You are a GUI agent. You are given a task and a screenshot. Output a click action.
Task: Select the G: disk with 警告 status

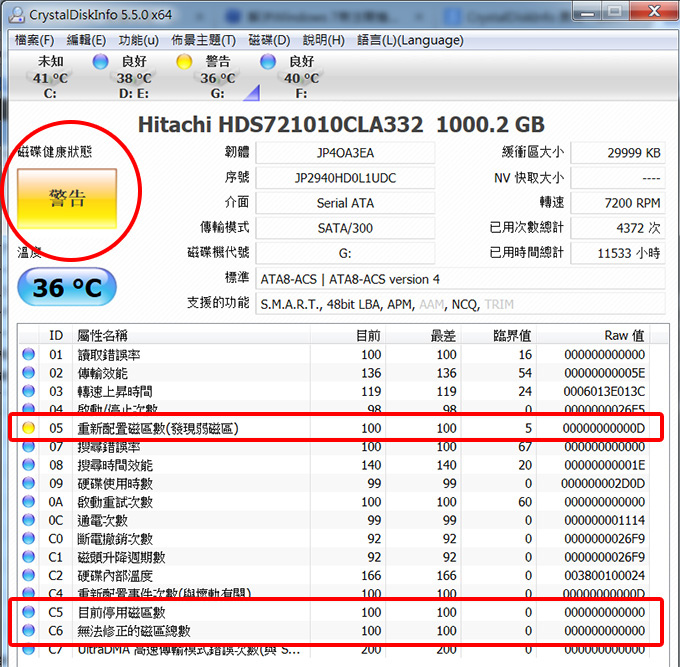coord(217,77)
